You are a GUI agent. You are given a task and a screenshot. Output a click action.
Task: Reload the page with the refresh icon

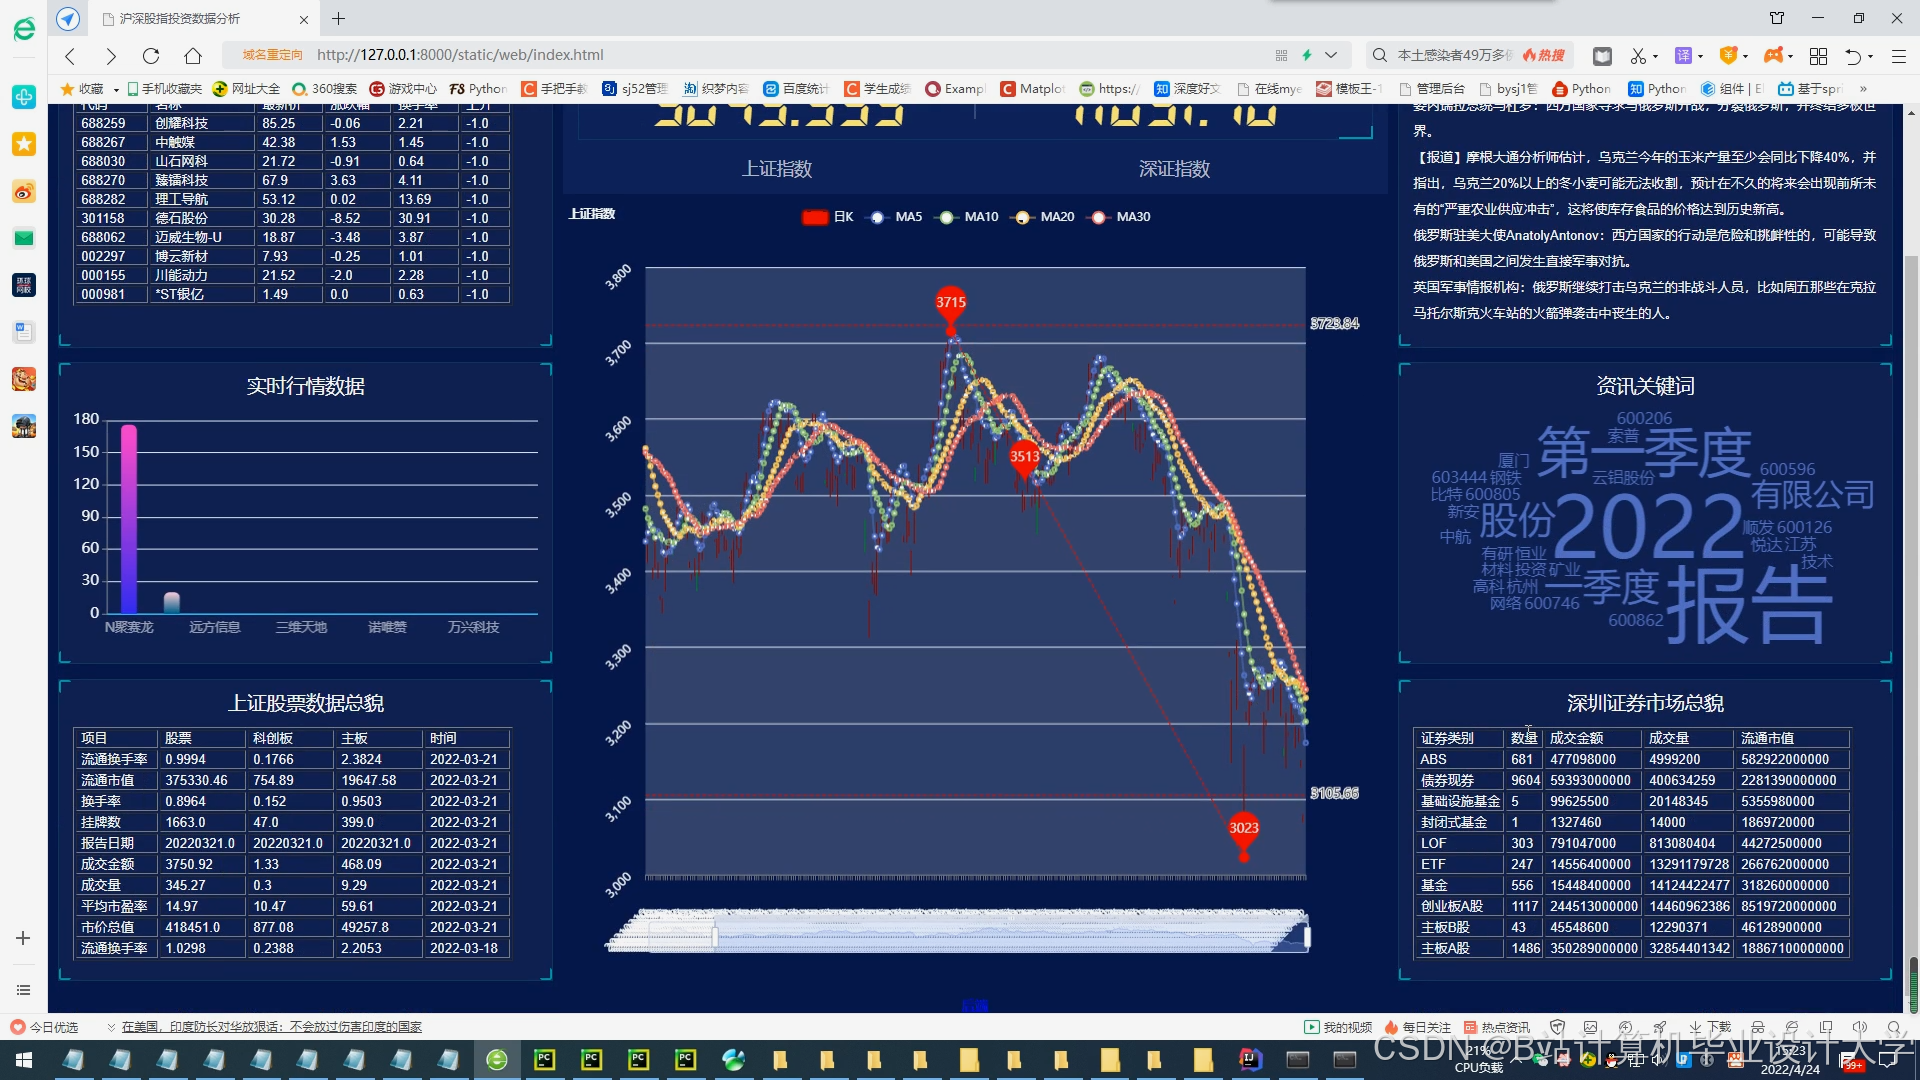pos(151,56)
